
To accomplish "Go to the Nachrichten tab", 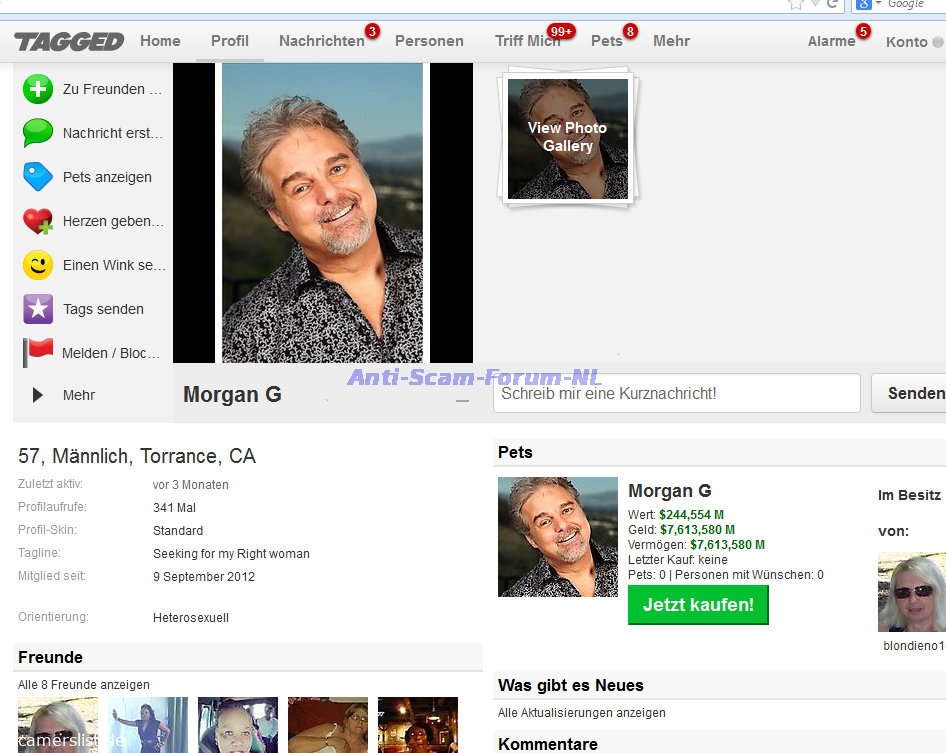I will (x=321, y=41).
